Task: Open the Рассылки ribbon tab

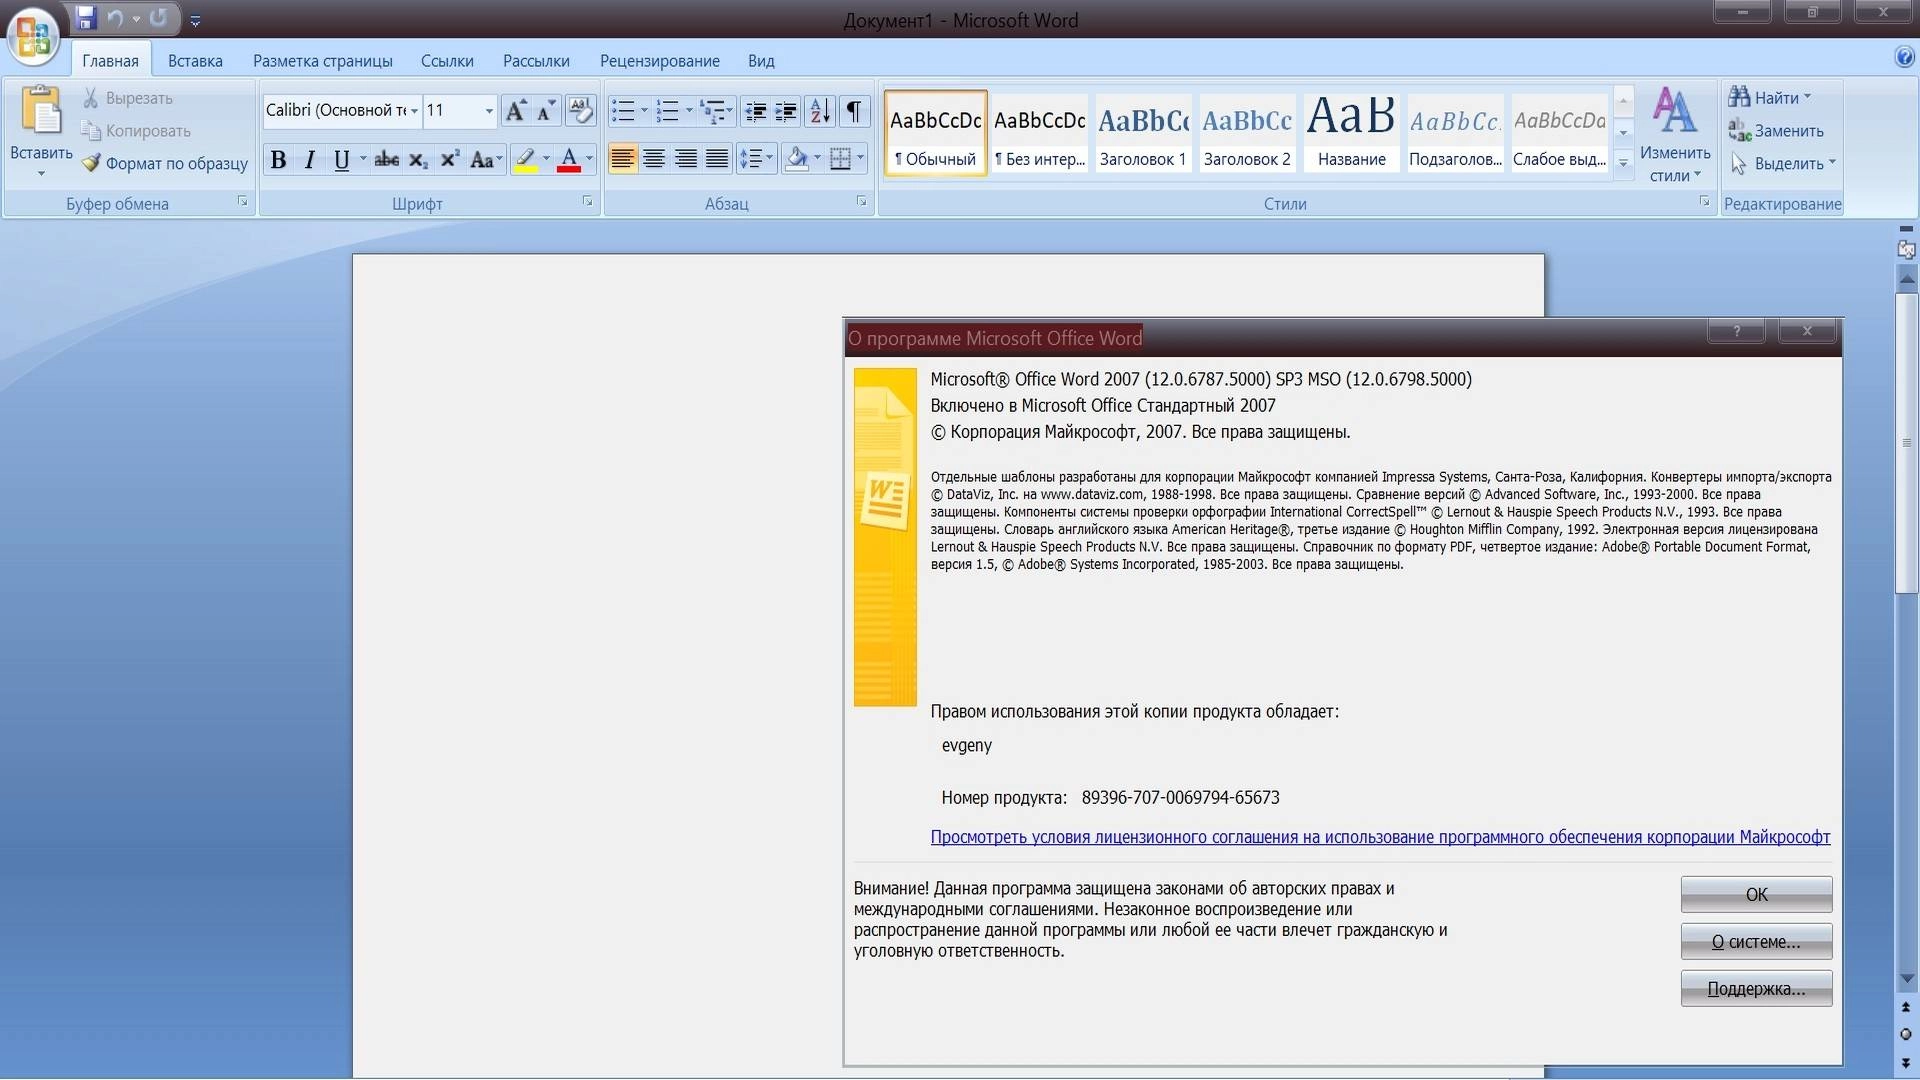Action: 536,61
